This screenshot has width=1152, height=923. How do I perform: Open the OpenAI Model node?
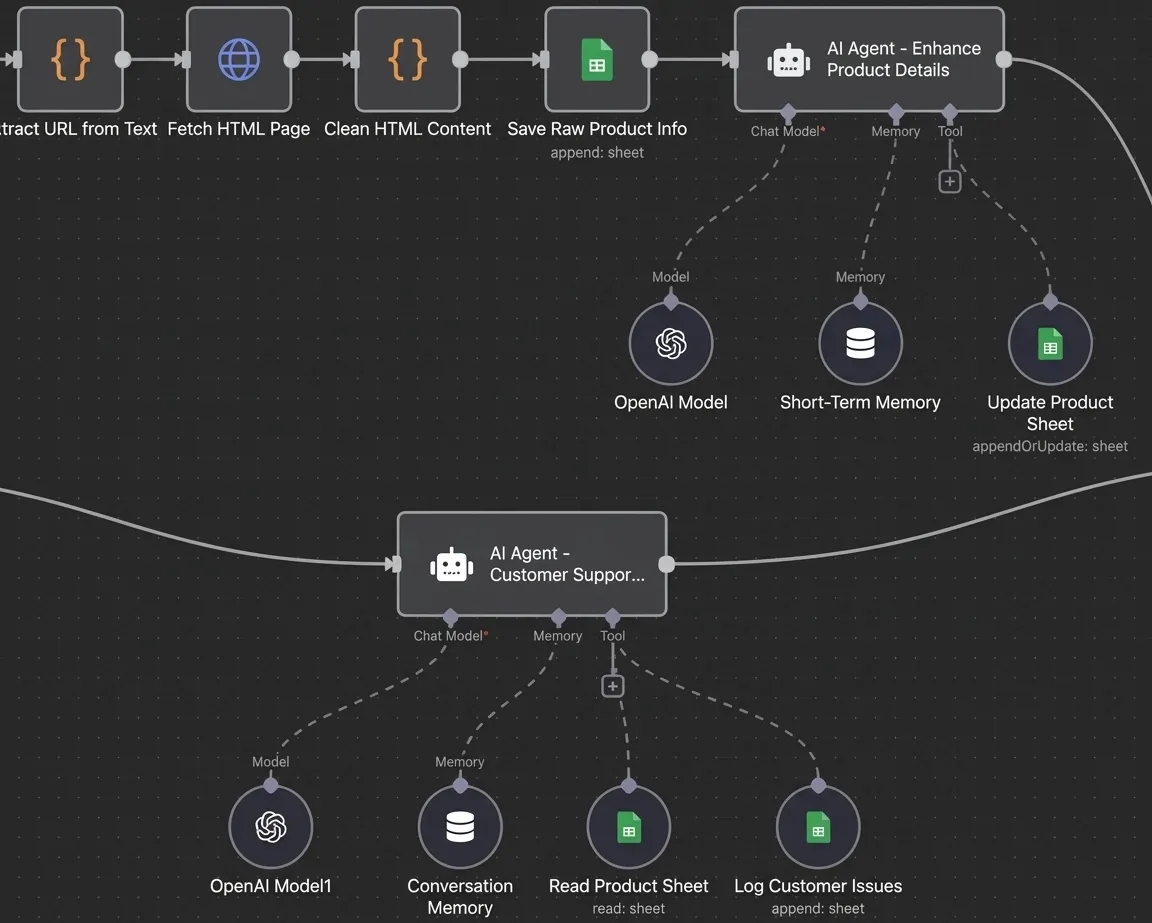click(x=671, y=343)
